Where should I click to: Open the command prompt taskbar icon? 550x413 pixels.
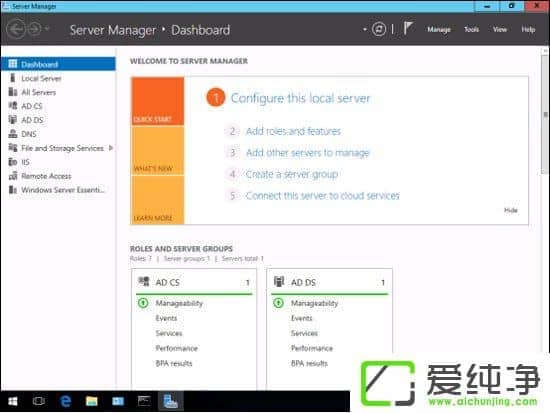point(144,401)
